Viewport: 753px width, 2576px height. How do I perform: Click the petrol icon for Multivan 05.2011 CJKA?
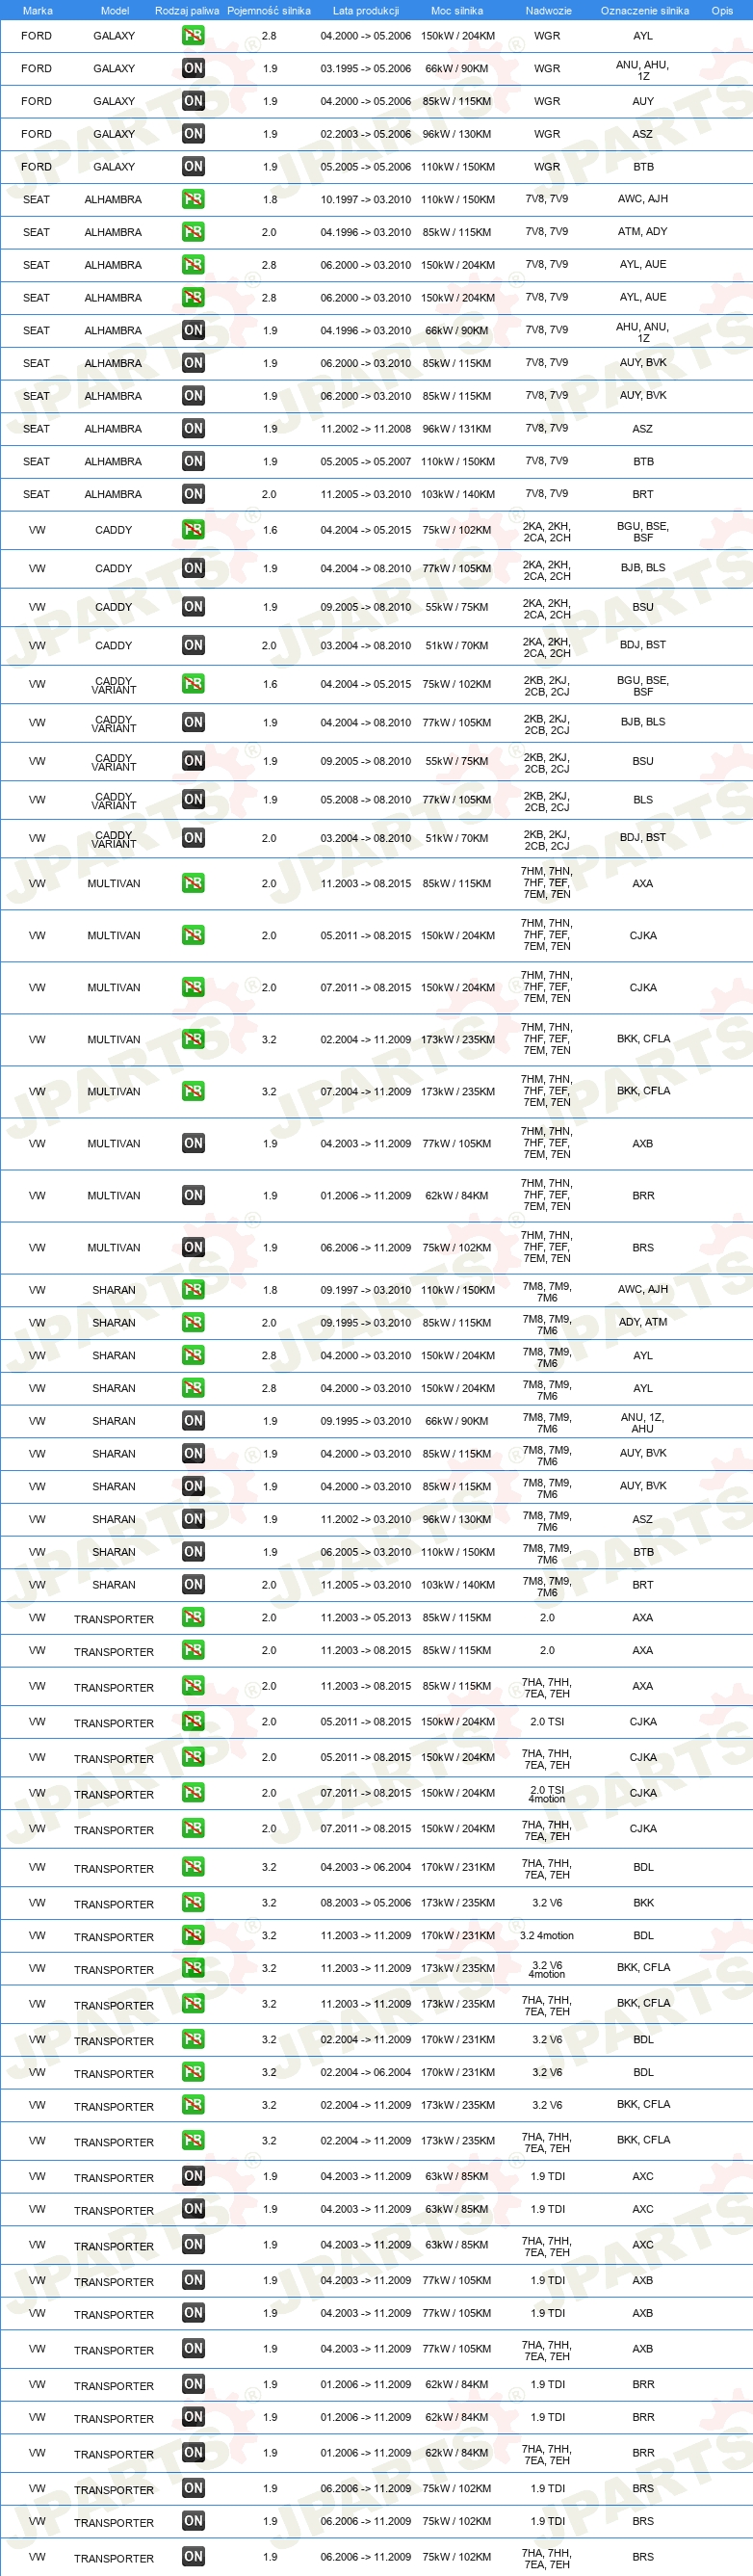(x=193, y=935)
